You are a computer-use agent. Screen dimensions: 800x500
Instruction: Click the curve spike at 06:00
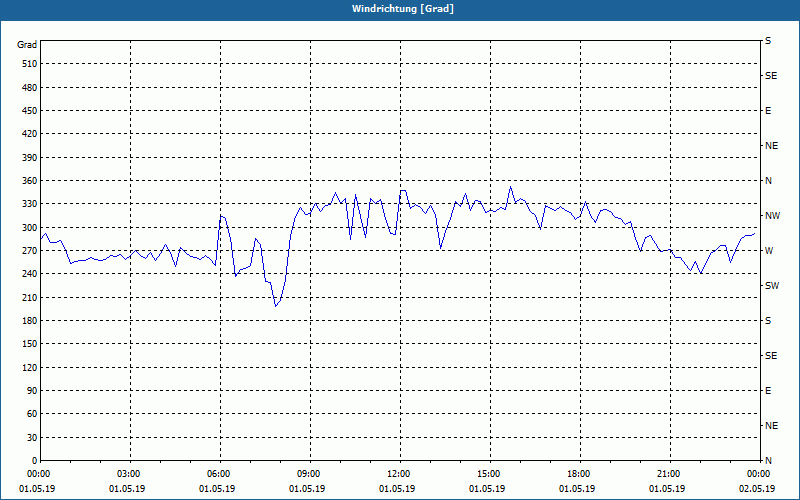(x=221, y=216)
